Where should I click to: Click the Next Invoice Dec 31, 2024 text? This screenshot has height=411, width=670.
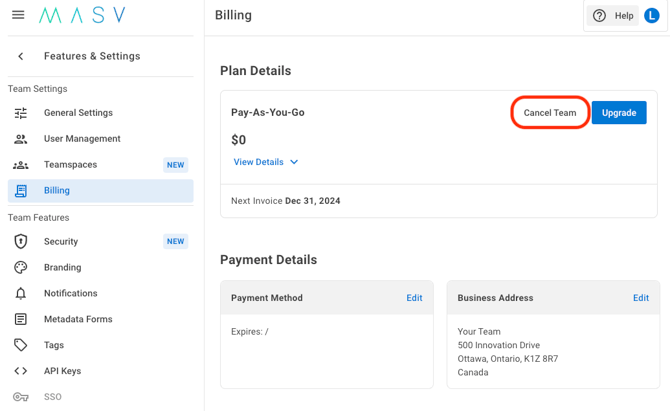(285, 201)
